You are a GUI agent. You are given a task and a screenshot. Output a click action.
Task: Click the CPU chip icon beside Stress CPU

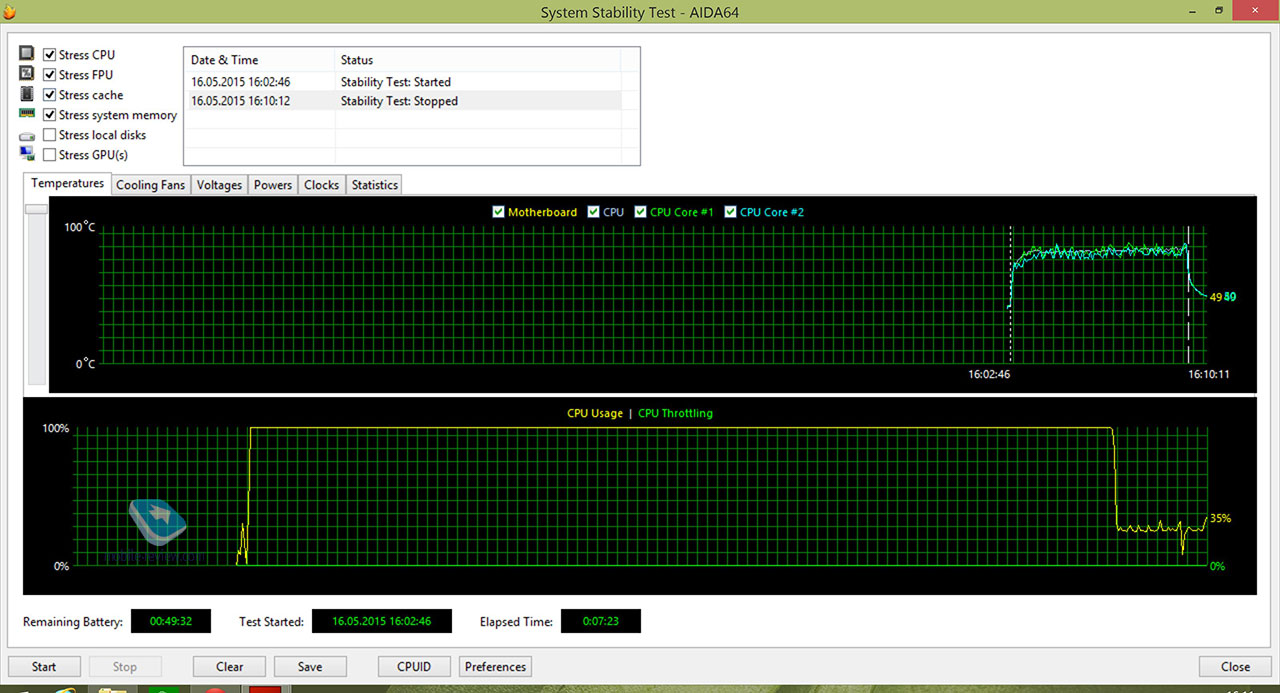tap(27, 54)
